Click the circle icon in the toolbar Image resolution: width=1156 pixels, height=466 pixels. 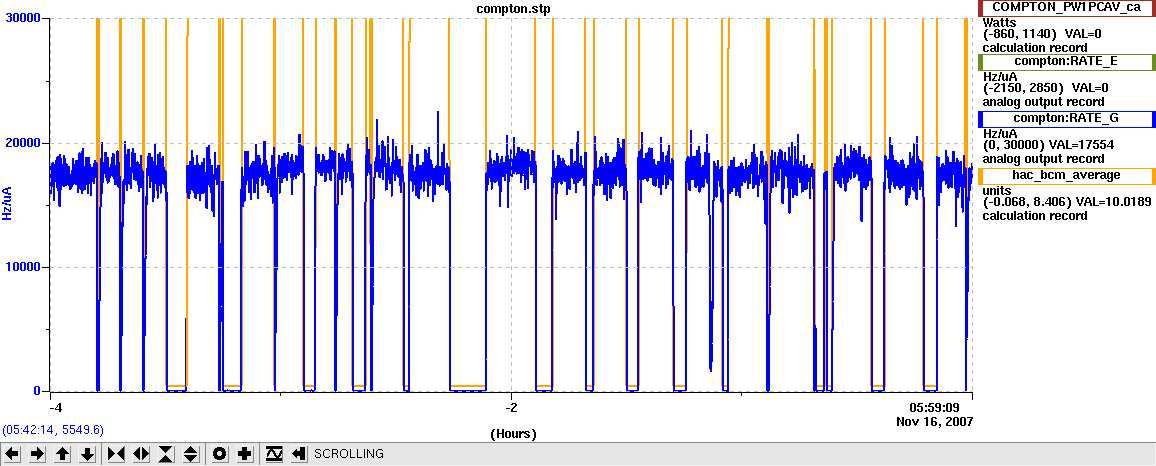tap(220, 453)
